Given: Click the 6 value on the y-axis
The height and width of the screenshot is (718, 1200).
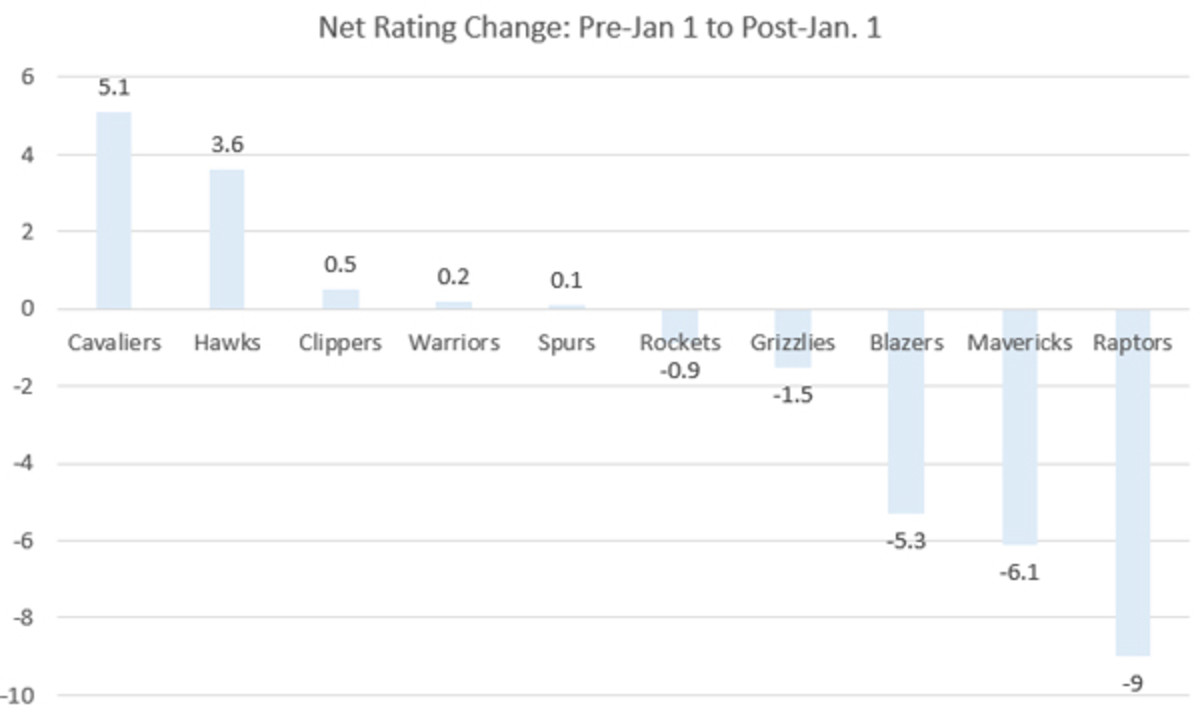Looking at the screenshot, I should pyautogui.click(x=27, y=77).
